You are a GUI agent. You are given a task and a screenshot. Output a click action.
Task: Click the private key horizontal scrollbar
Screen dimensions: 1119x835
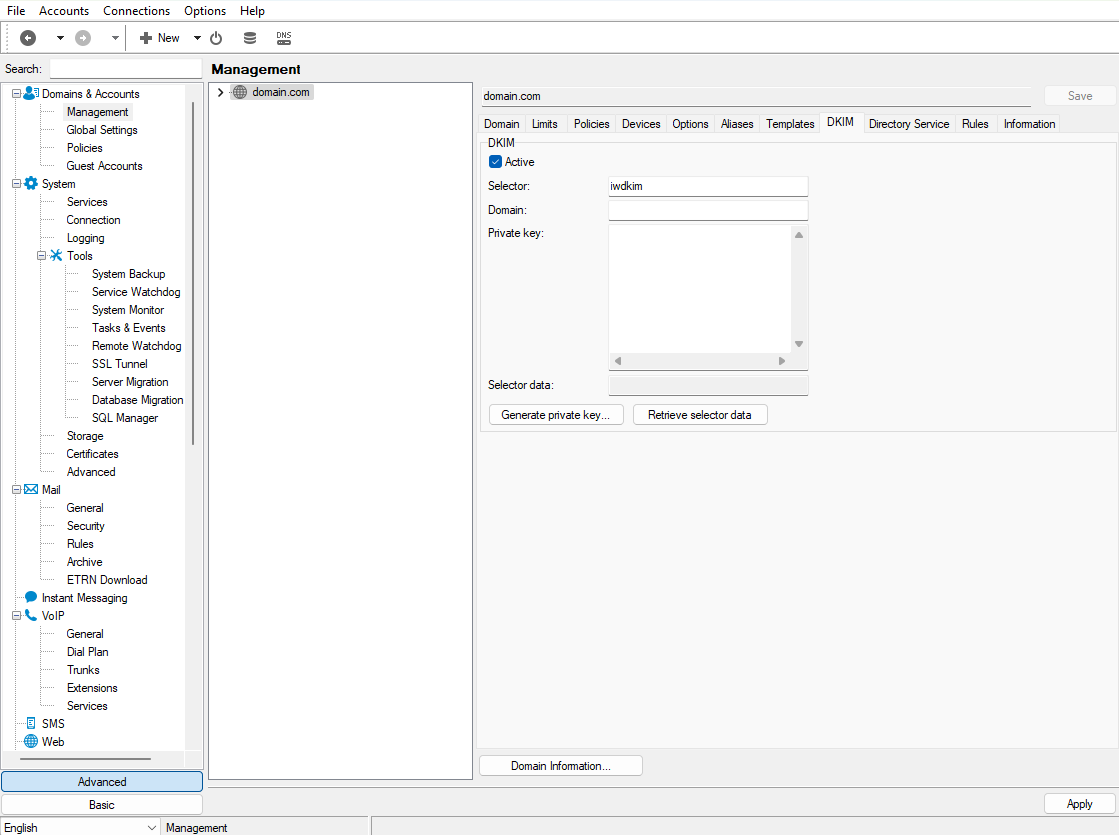point(700,361)
